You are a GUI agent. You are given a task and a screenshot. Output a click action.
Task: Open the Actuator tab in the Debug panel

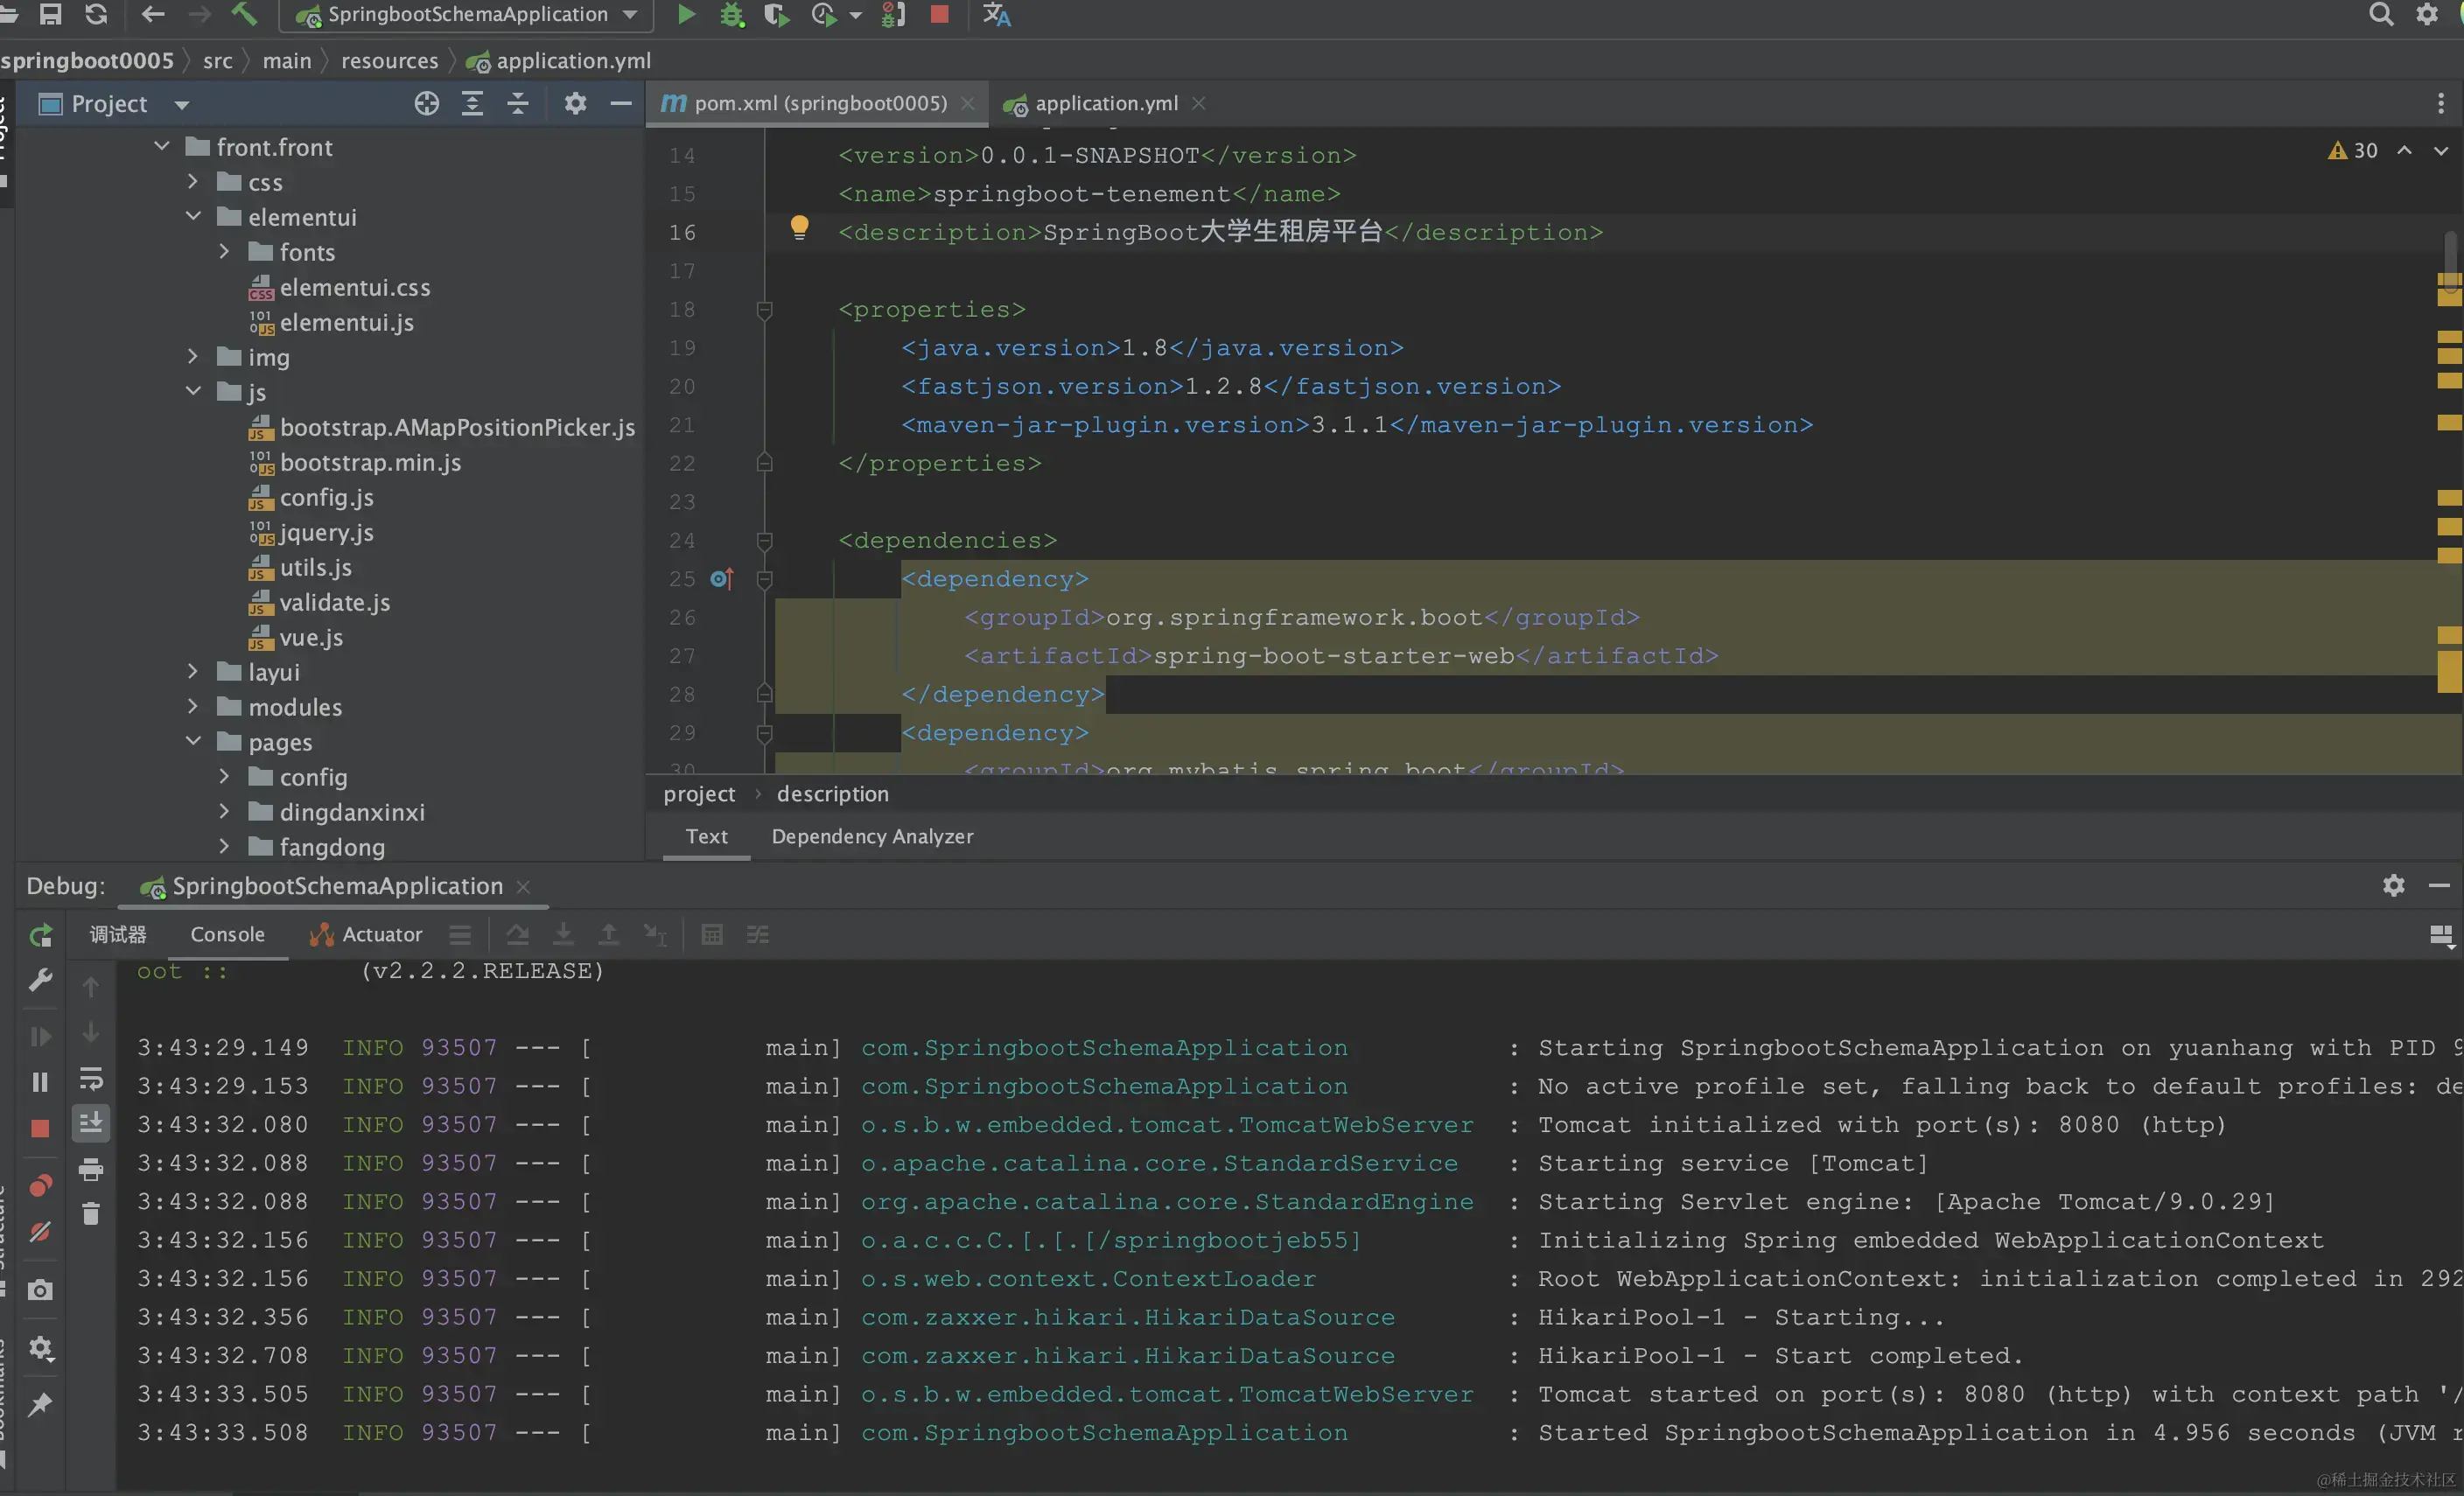[x=367, y=934]
